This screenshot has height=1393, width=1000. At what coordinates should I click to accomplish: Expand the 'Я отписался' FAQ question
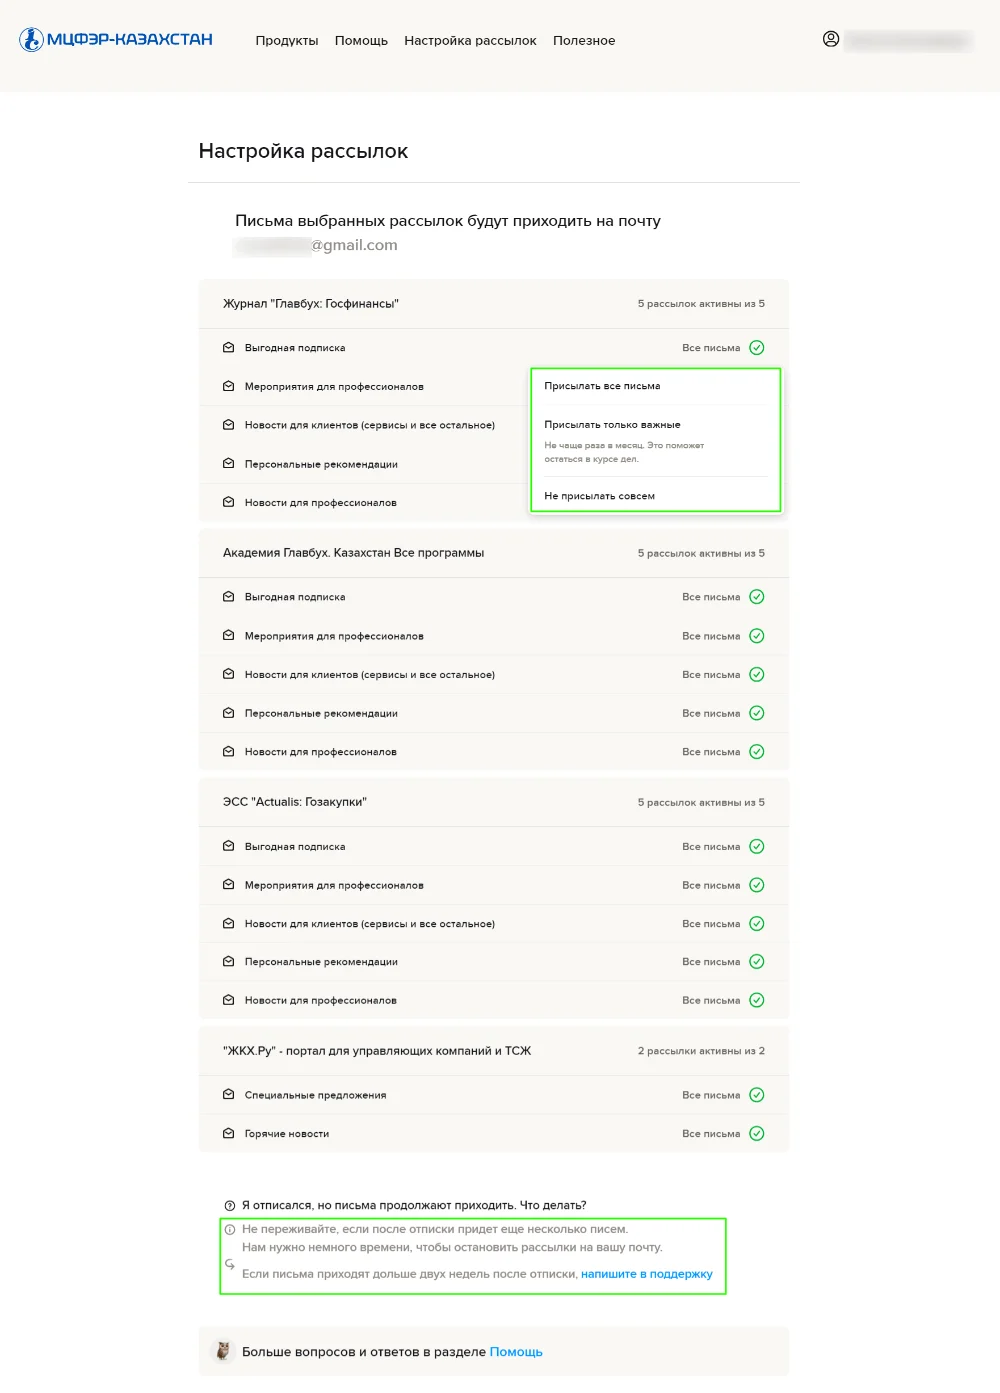tap(414, 1206)
